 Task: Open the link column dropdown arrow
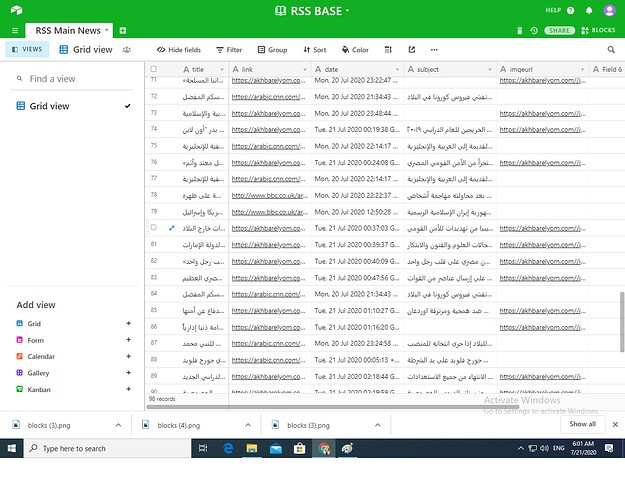pos(305,69)
